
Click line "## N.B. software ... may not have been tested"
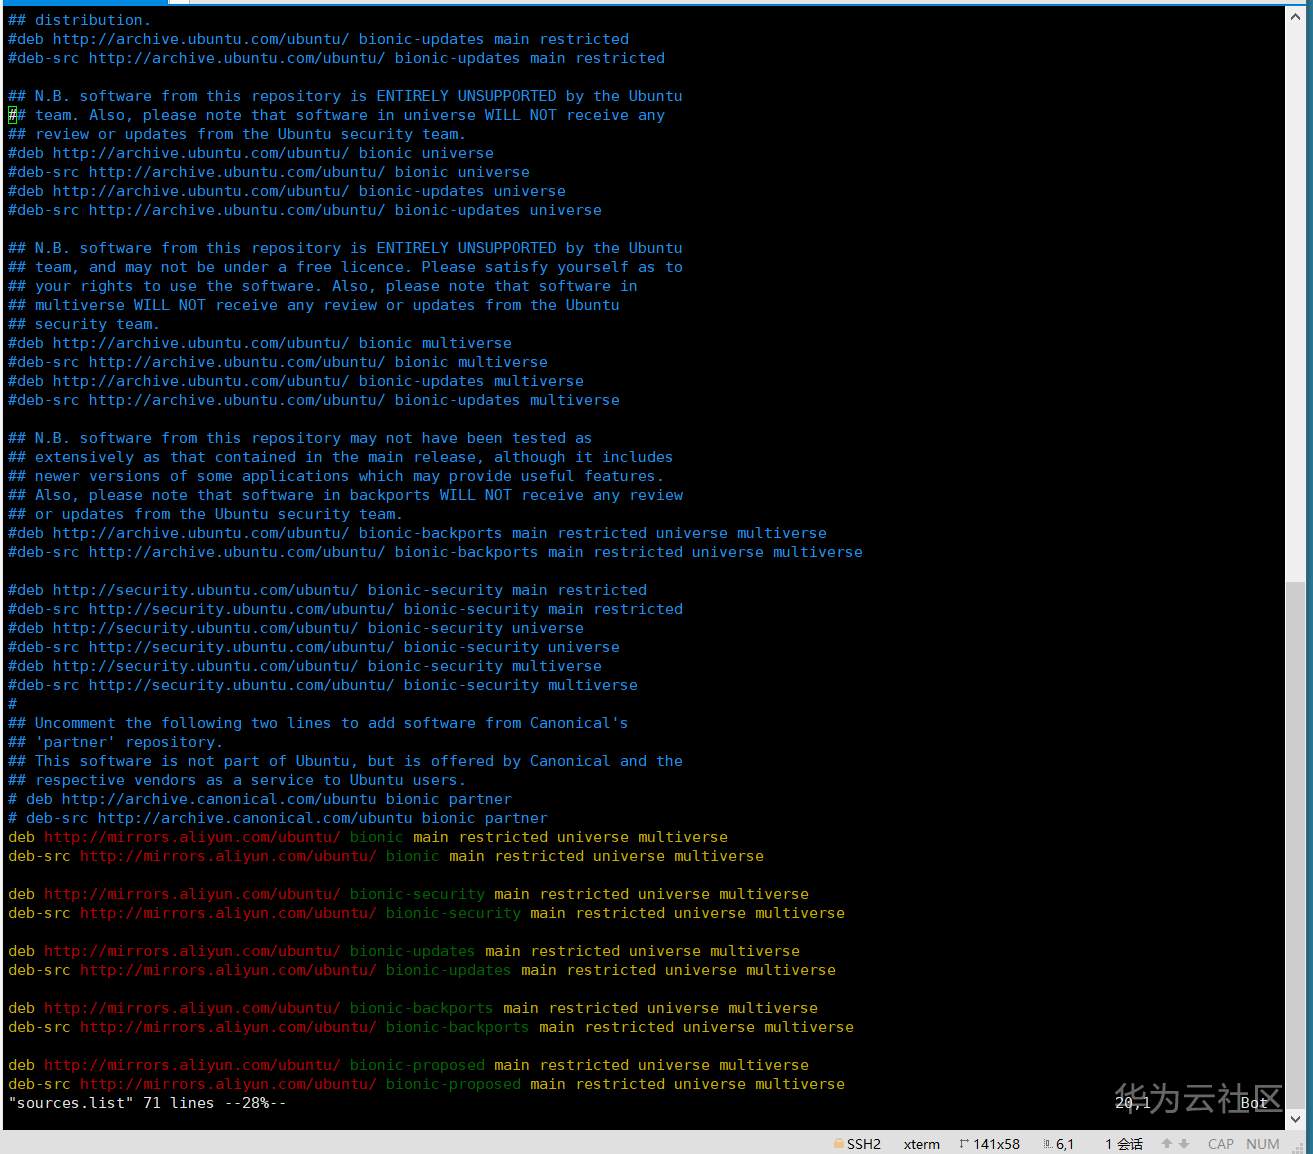click(300, 438)
